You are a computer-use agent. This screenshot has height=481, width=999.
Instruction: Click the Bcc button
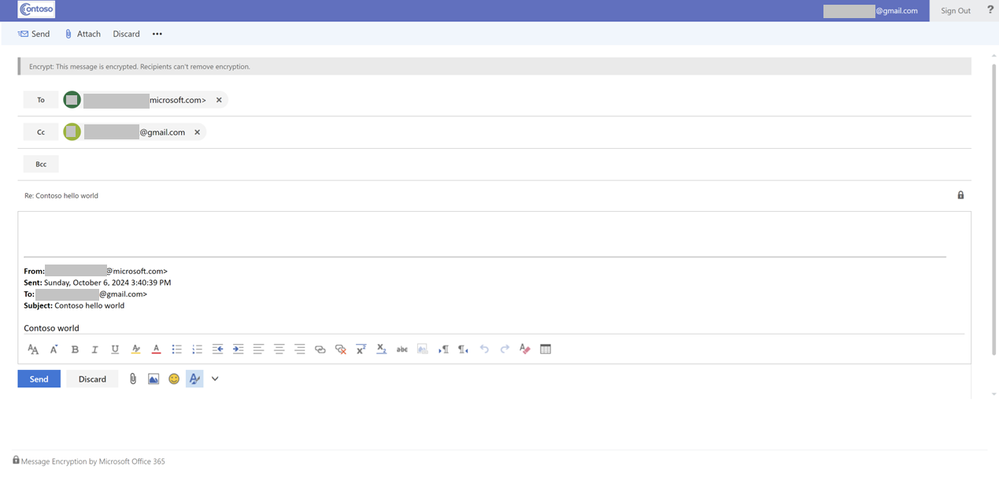(41, 164)
